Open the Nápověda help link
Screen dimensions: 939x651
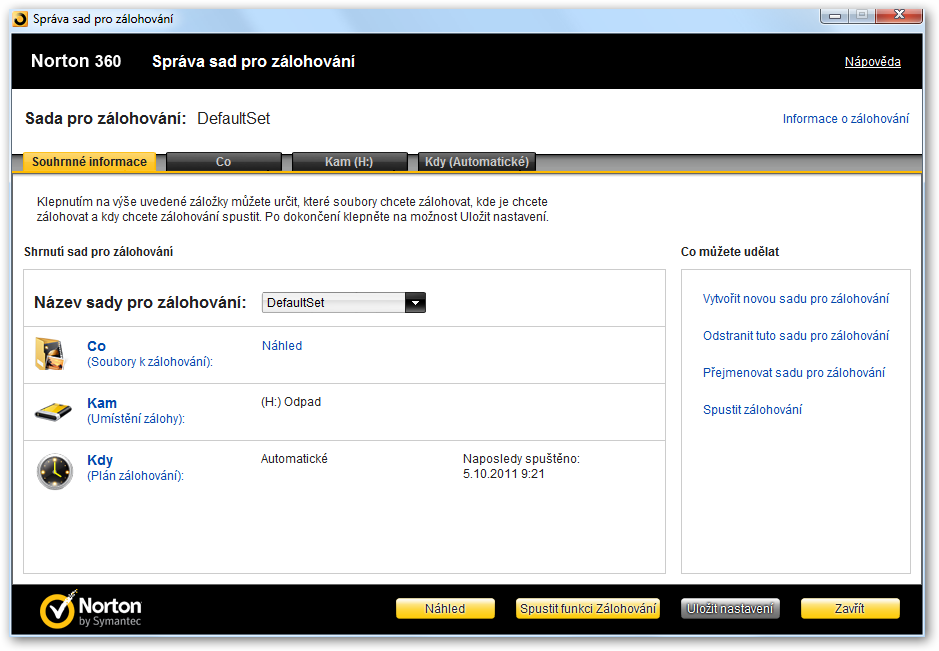[x=873, y=62]
